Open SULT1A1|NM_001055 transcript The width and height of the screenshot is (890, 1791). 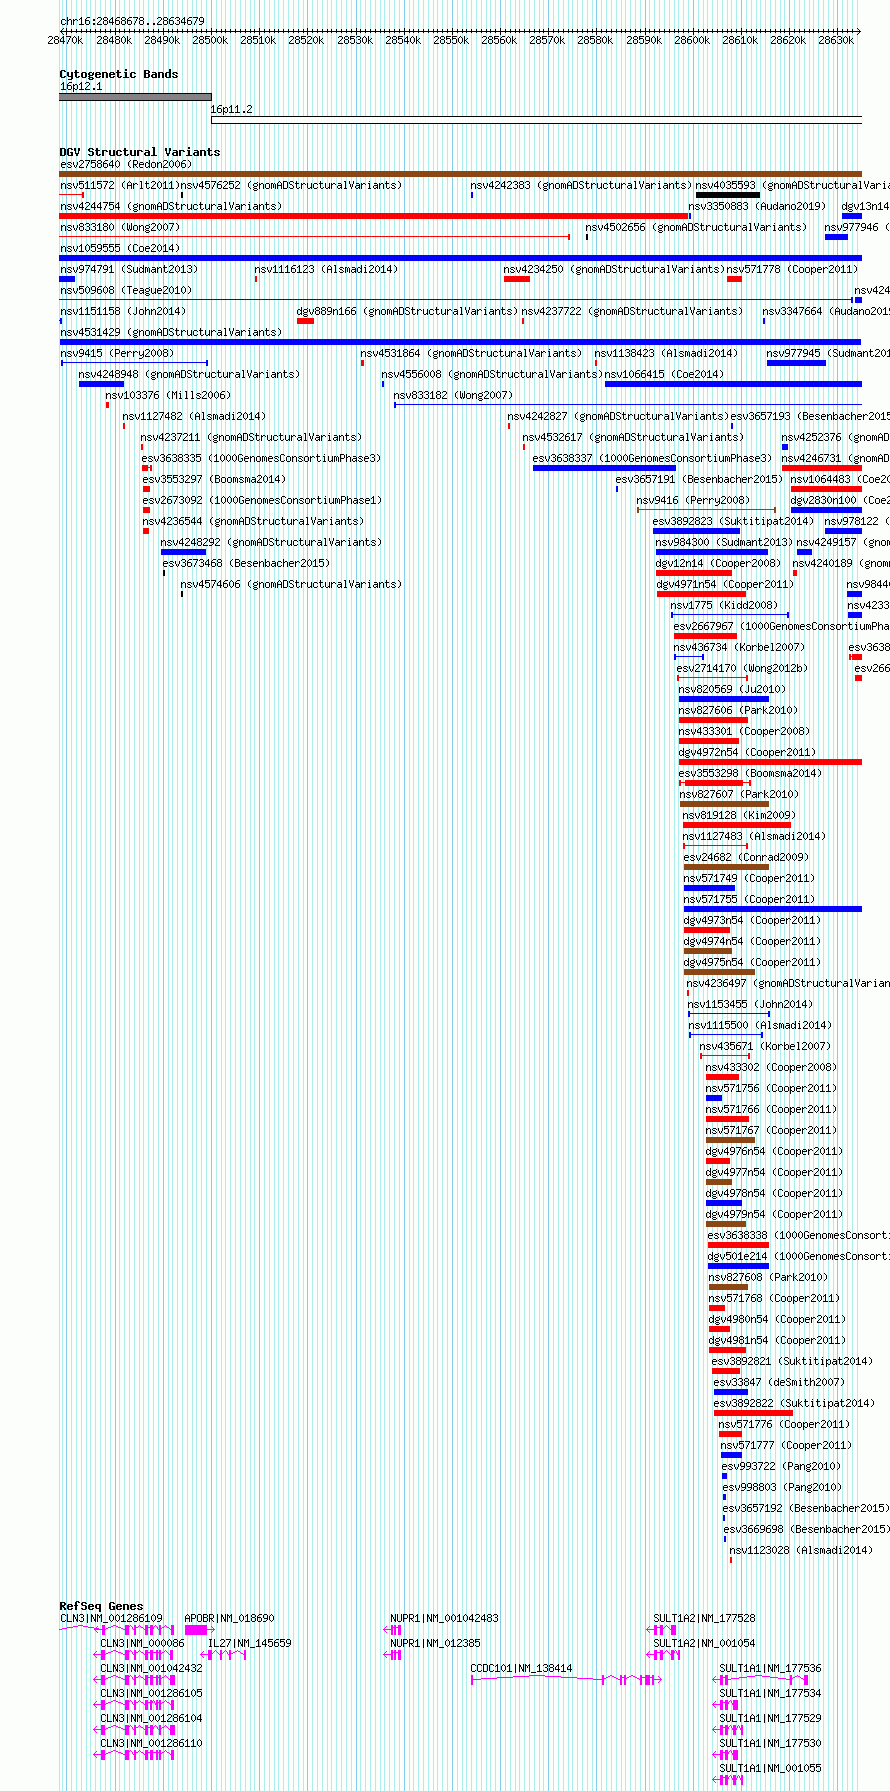770,1768
